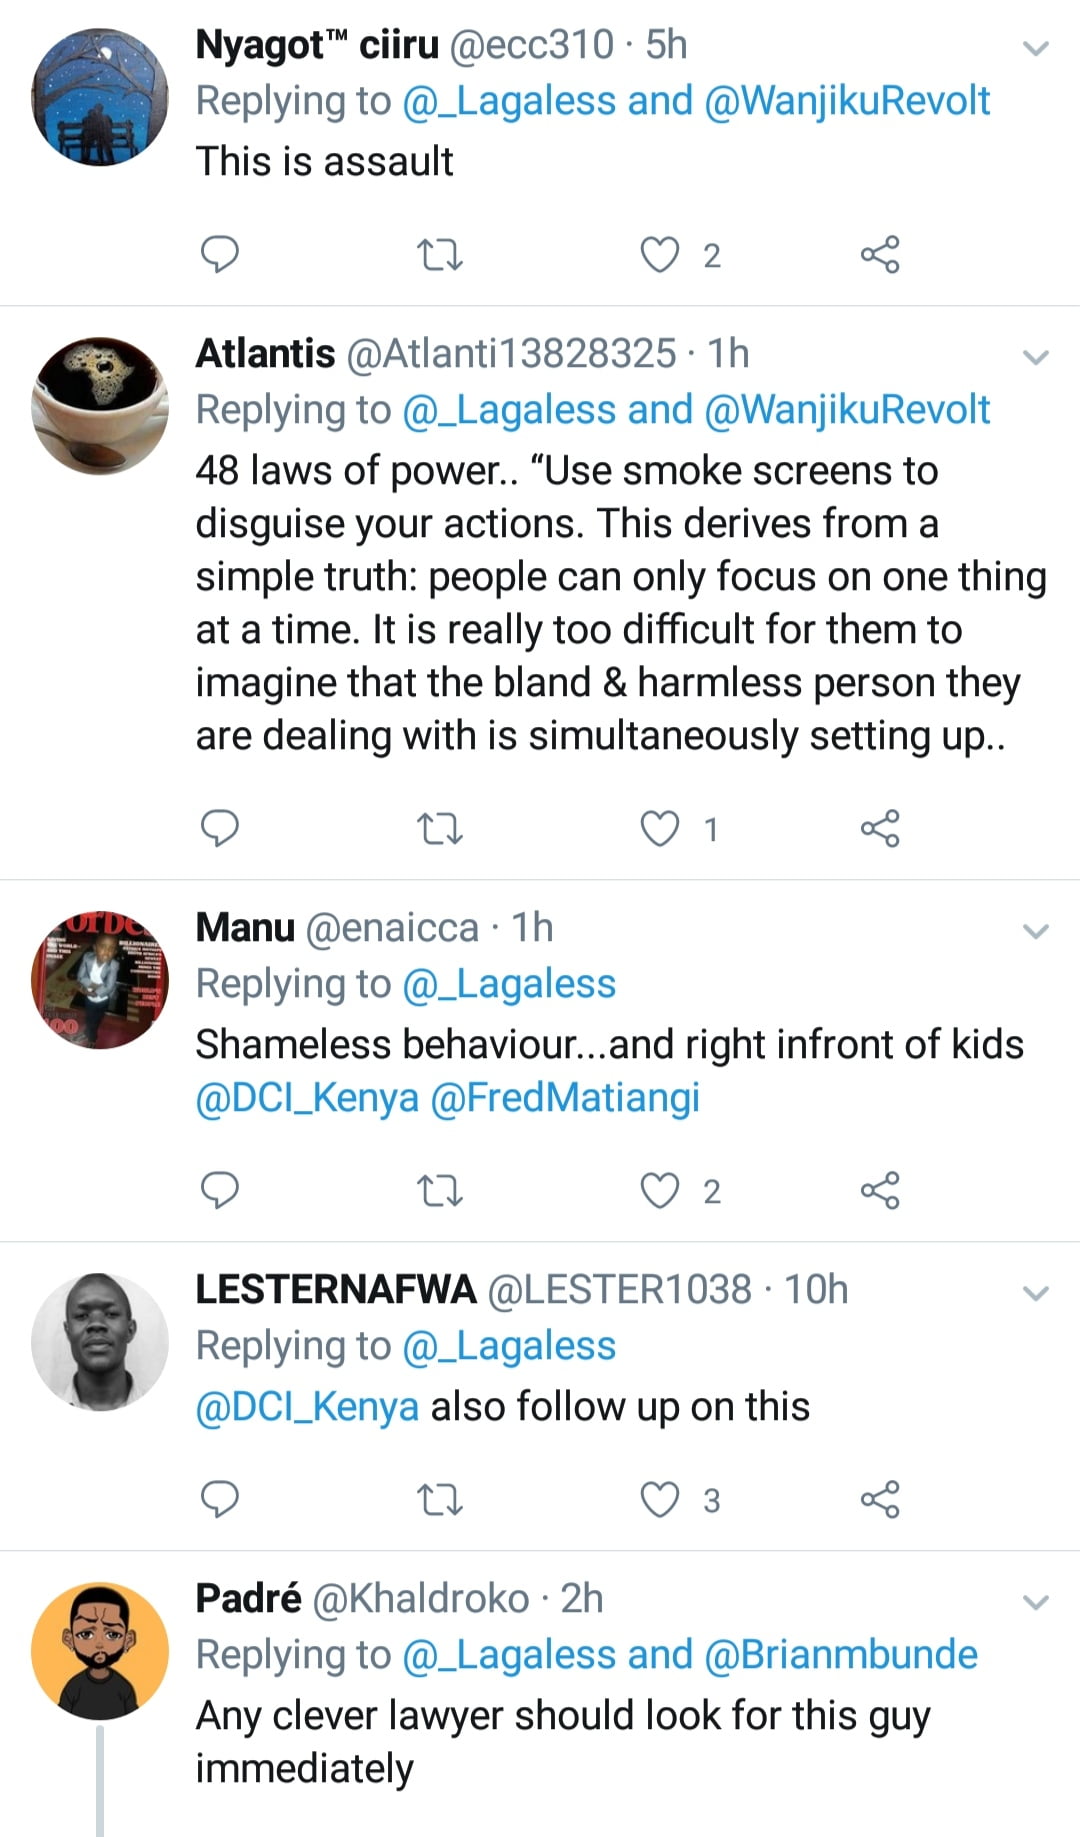Share Manu's tweet

880,1191
